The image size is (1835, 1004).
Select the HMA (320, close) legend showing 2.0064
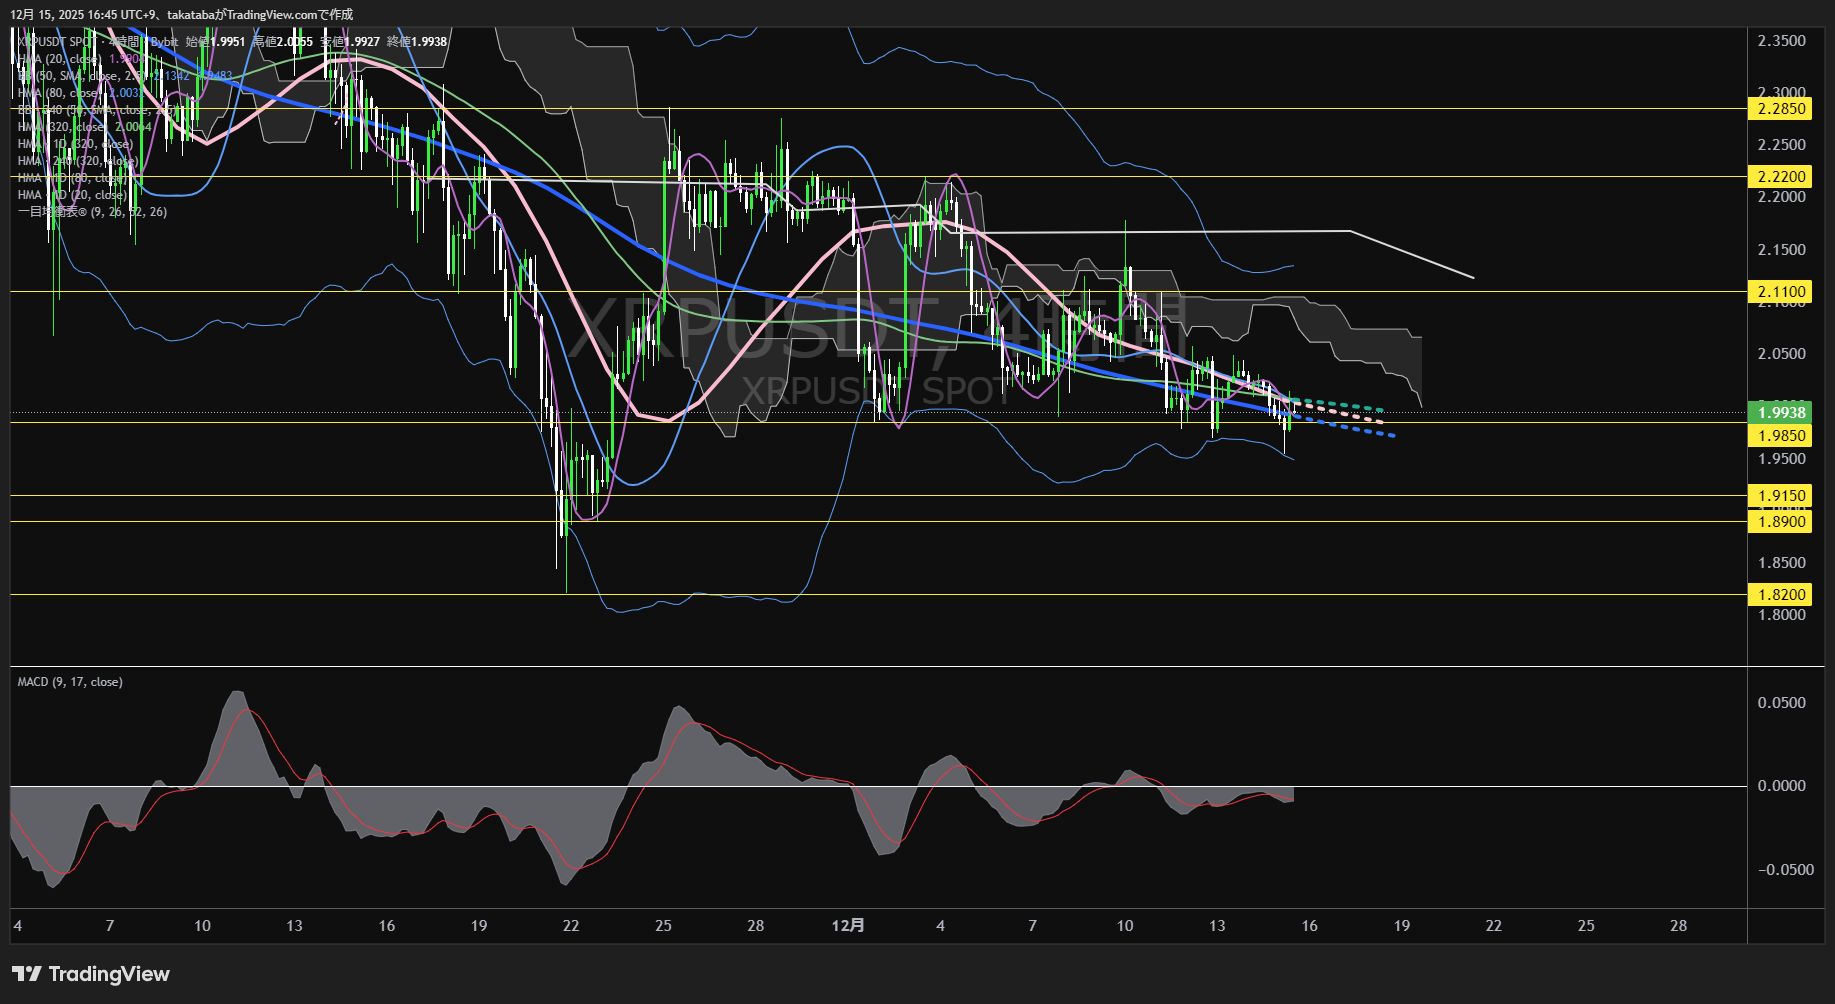pyautogui.click(x=70, y=127)
